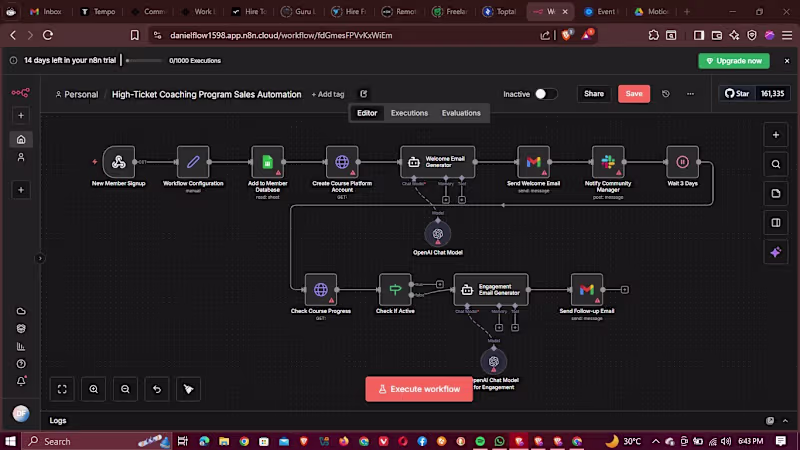Open the home overview in sidebar

(x=21, y=139)
